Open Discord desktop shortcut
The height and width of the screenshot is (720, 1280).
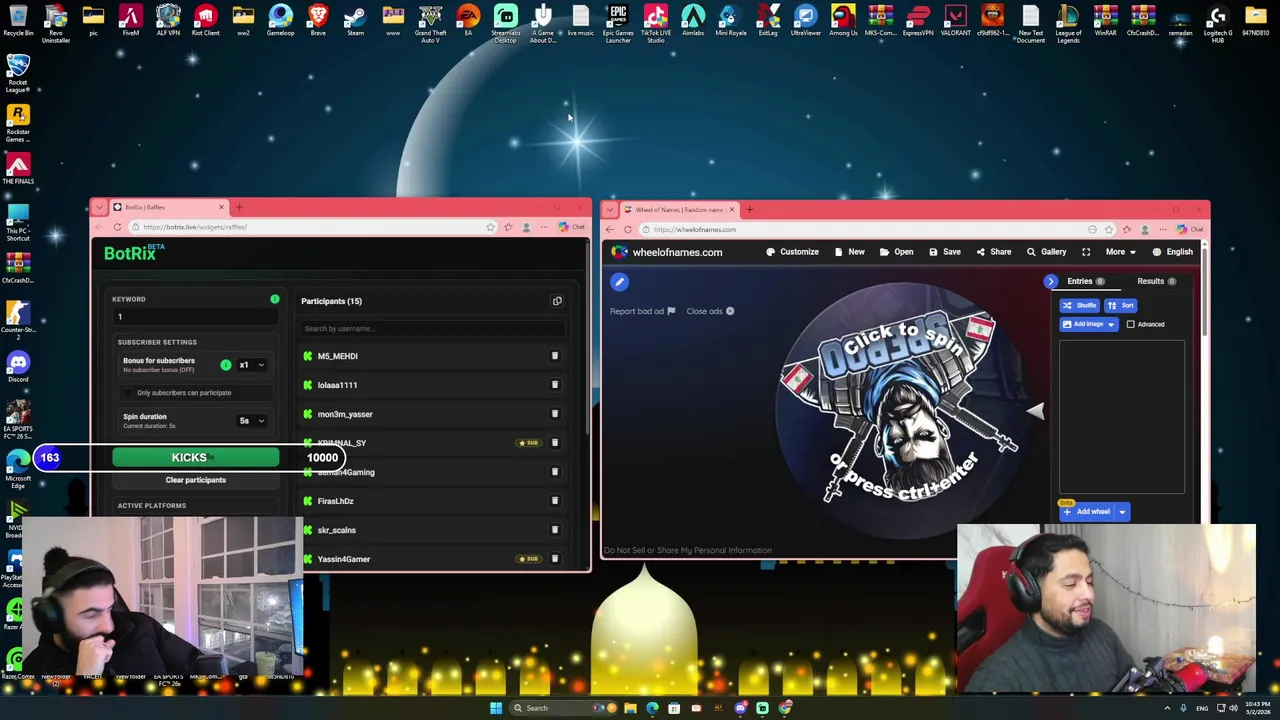tap(18, 366)
